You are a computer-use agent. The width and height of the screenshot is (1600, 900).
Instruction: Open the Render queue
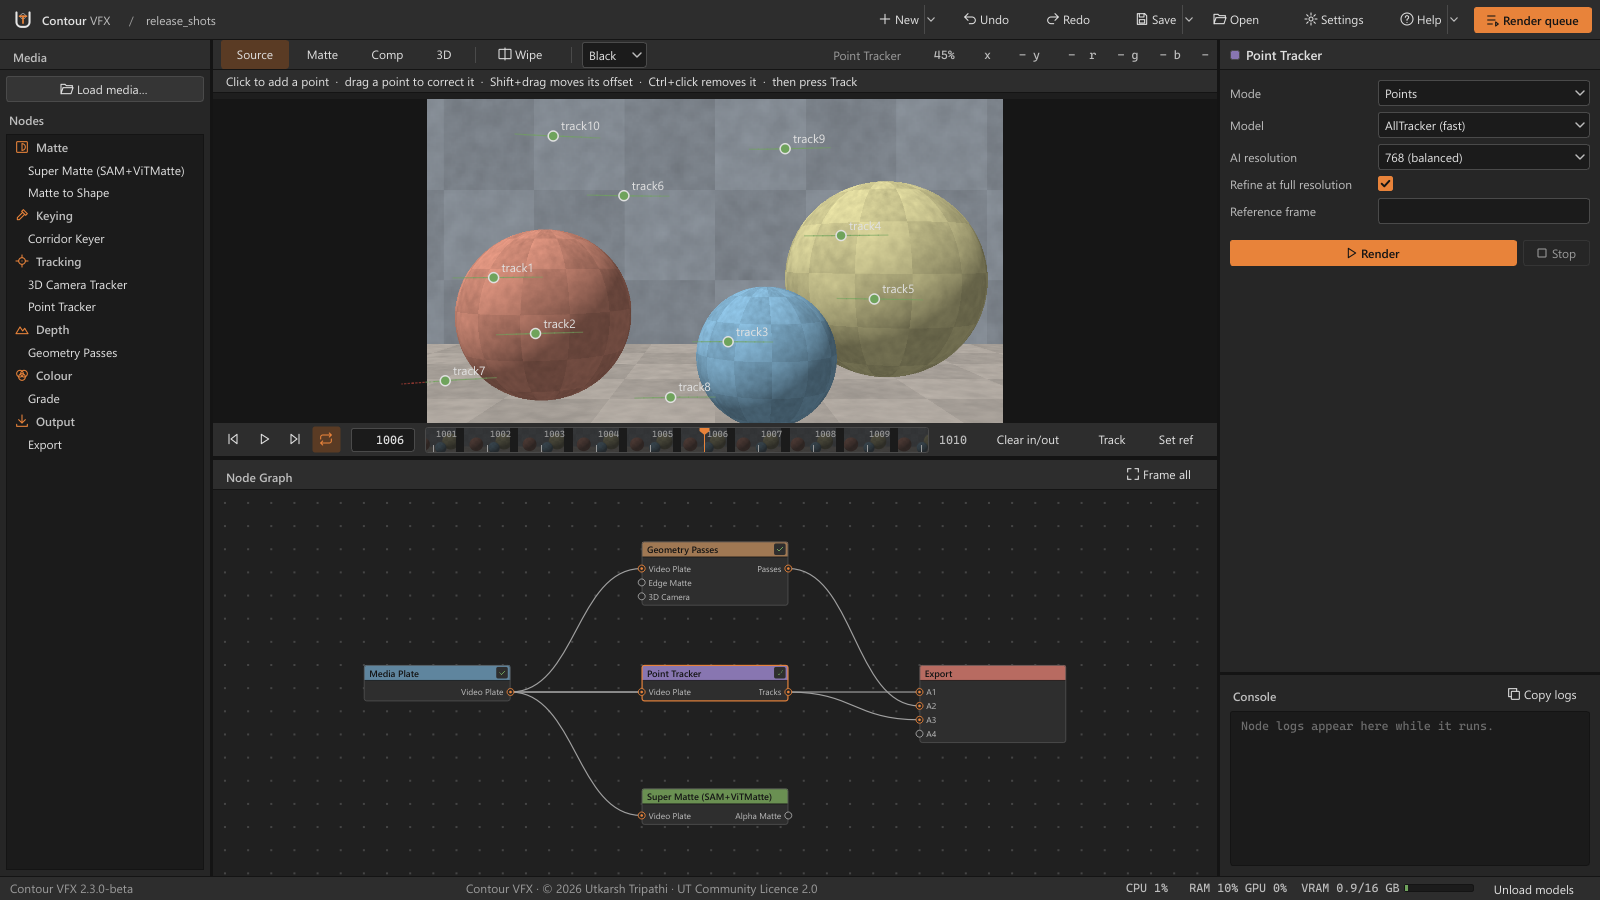(x=1532, y=20)
